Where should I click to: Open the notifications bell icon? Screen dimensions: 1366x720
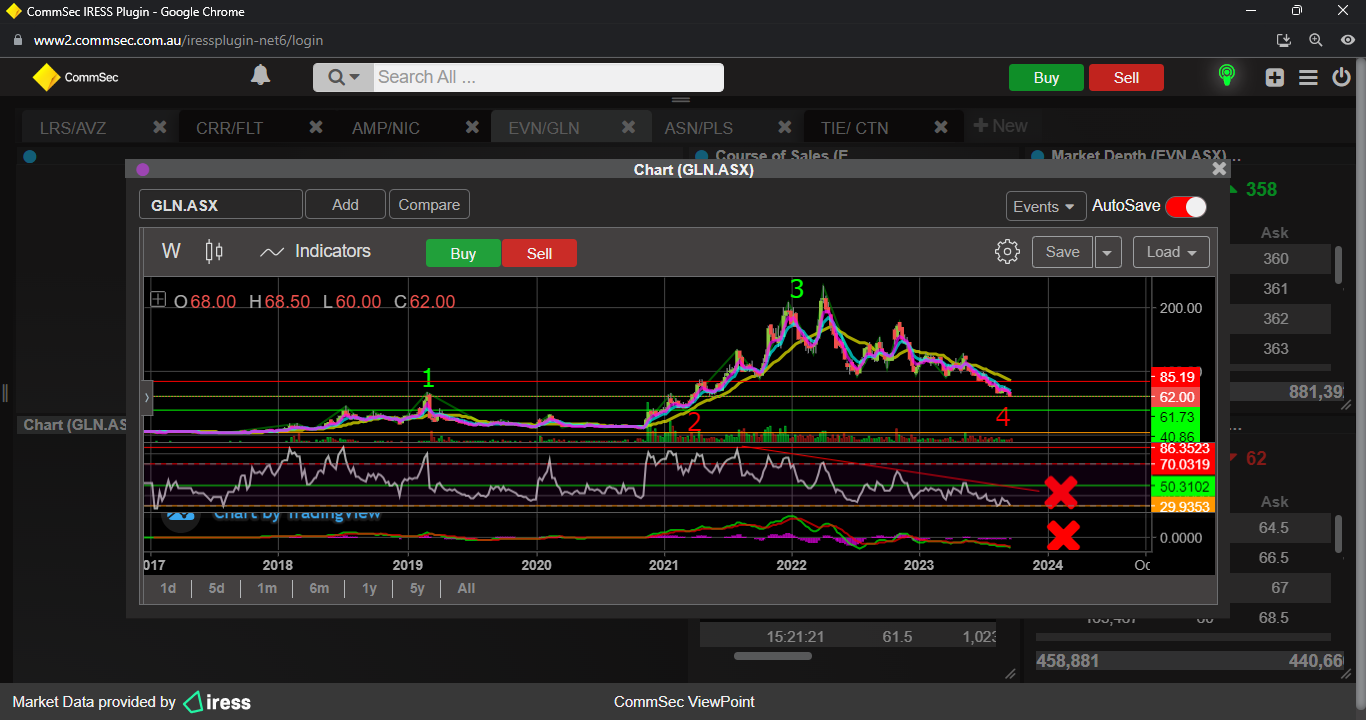(260, 76)
